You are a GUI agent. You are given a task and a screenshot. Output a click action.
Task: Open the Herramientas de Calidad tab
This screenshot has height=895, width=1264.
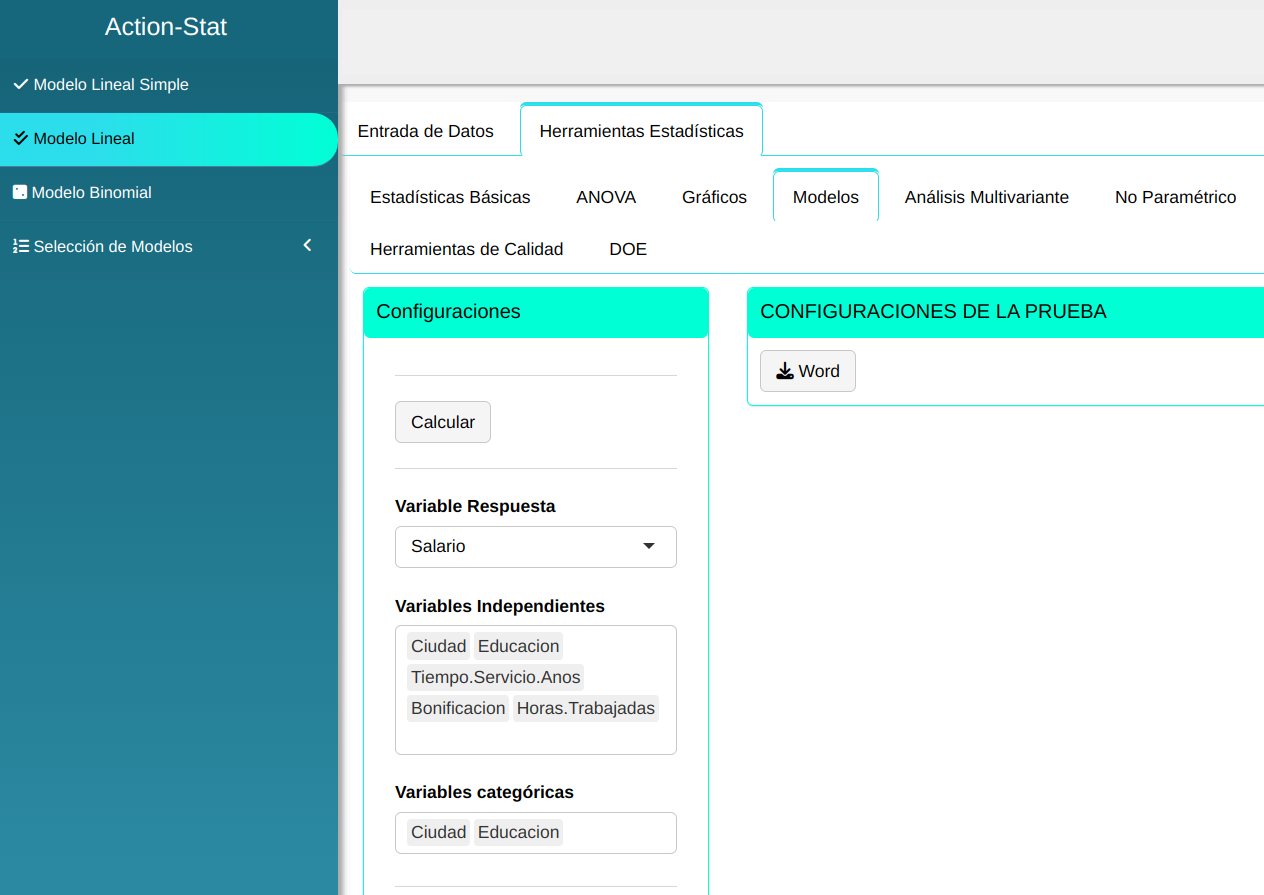pos(466,249)
